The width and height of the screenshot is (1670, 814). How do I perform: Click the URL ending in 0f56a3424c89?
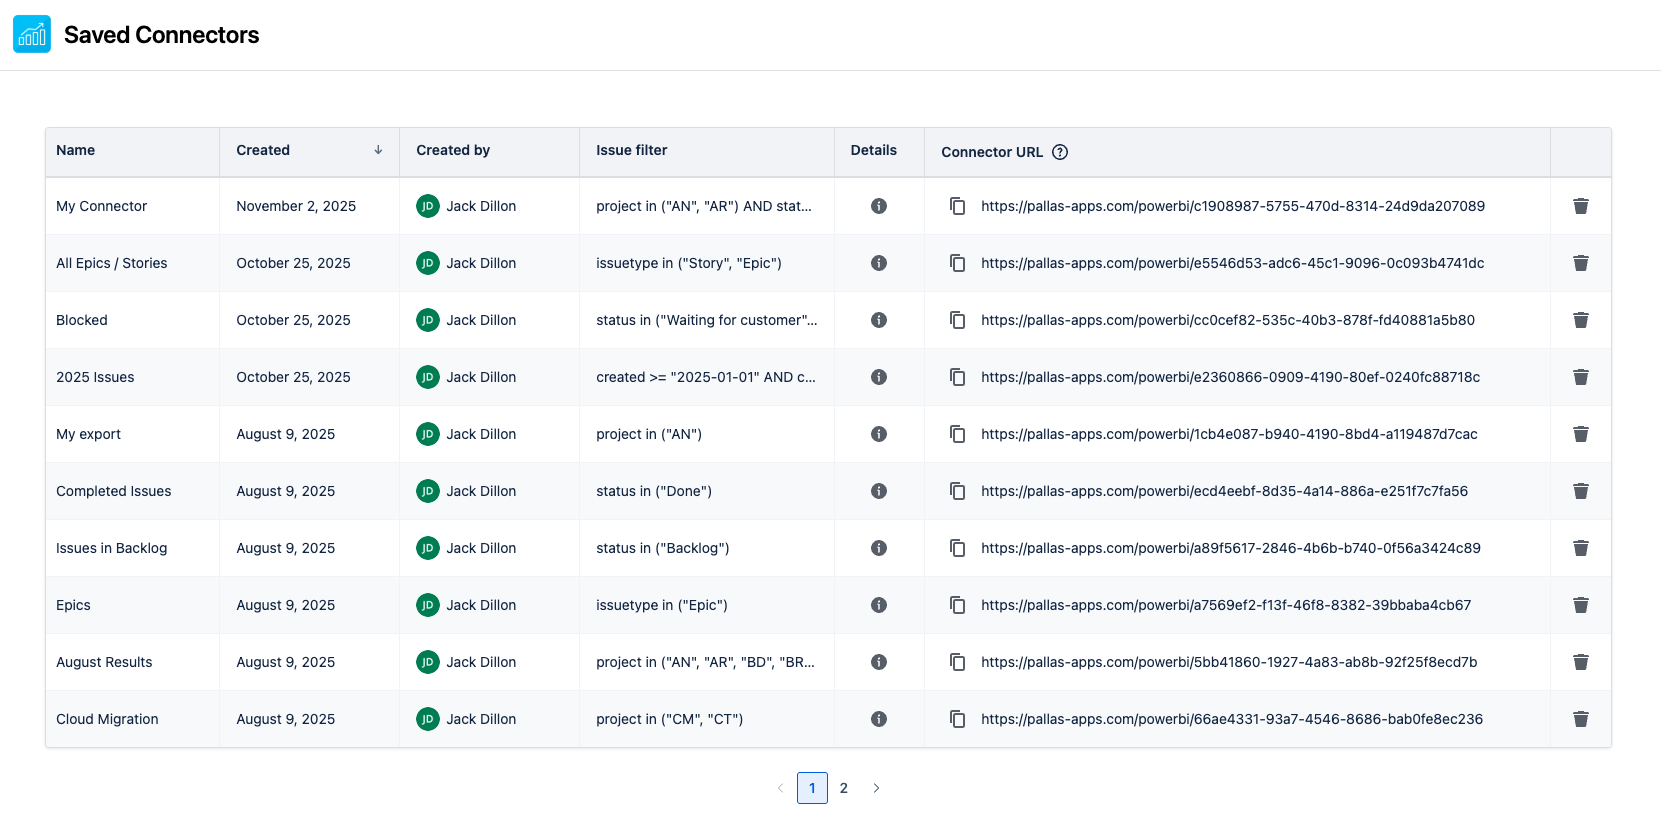pos(1231,548)
